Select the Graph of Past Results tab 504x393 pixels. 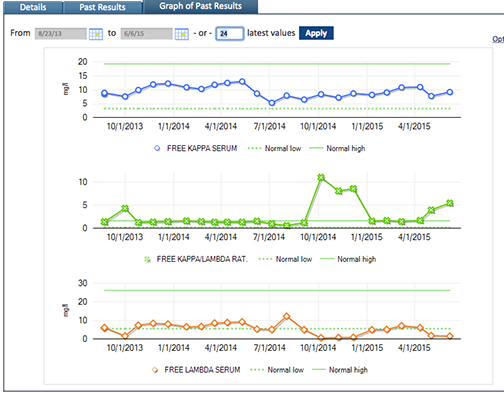[x=200, y=6]
